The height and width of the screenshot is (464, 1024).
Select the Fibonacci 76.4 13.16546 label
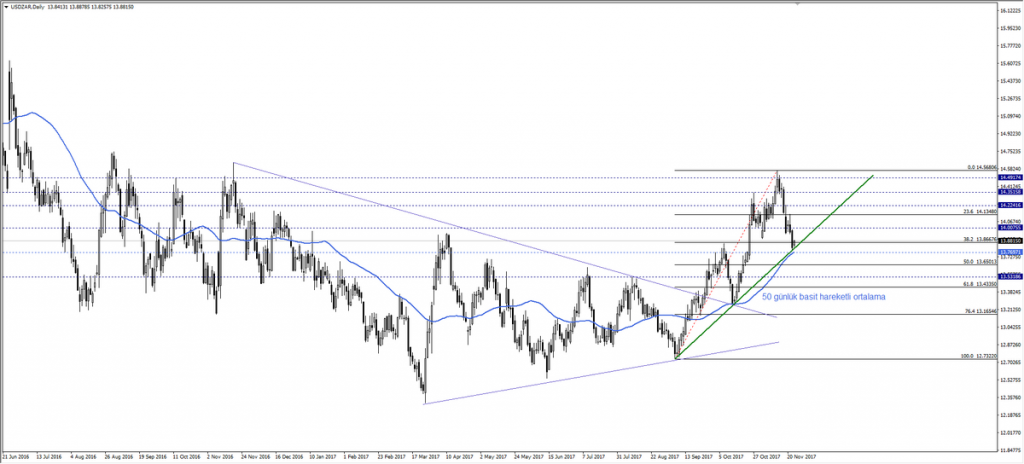(982, 312)
